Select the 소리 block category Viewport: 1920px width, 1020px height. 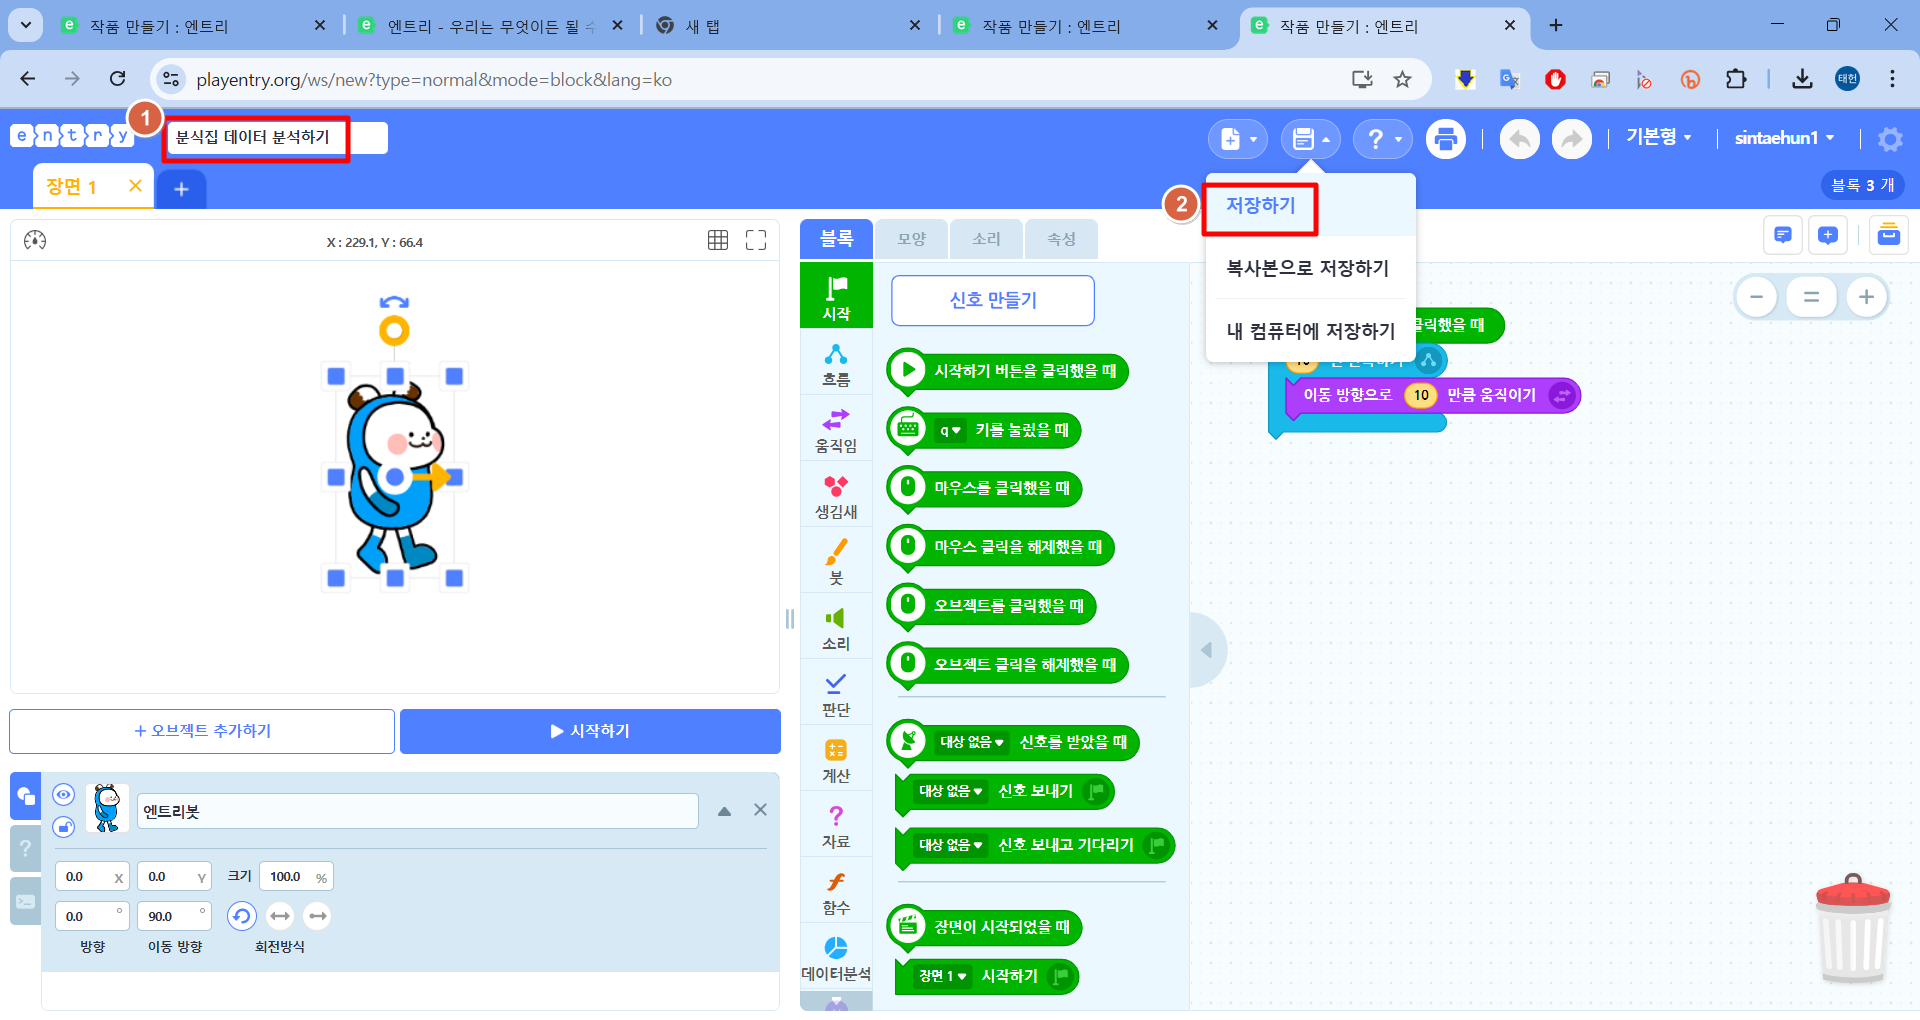[836, 629]
